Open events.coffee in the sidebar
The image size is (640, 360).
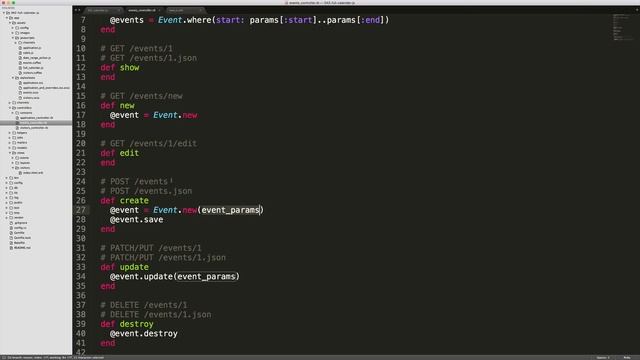[32, 63]
